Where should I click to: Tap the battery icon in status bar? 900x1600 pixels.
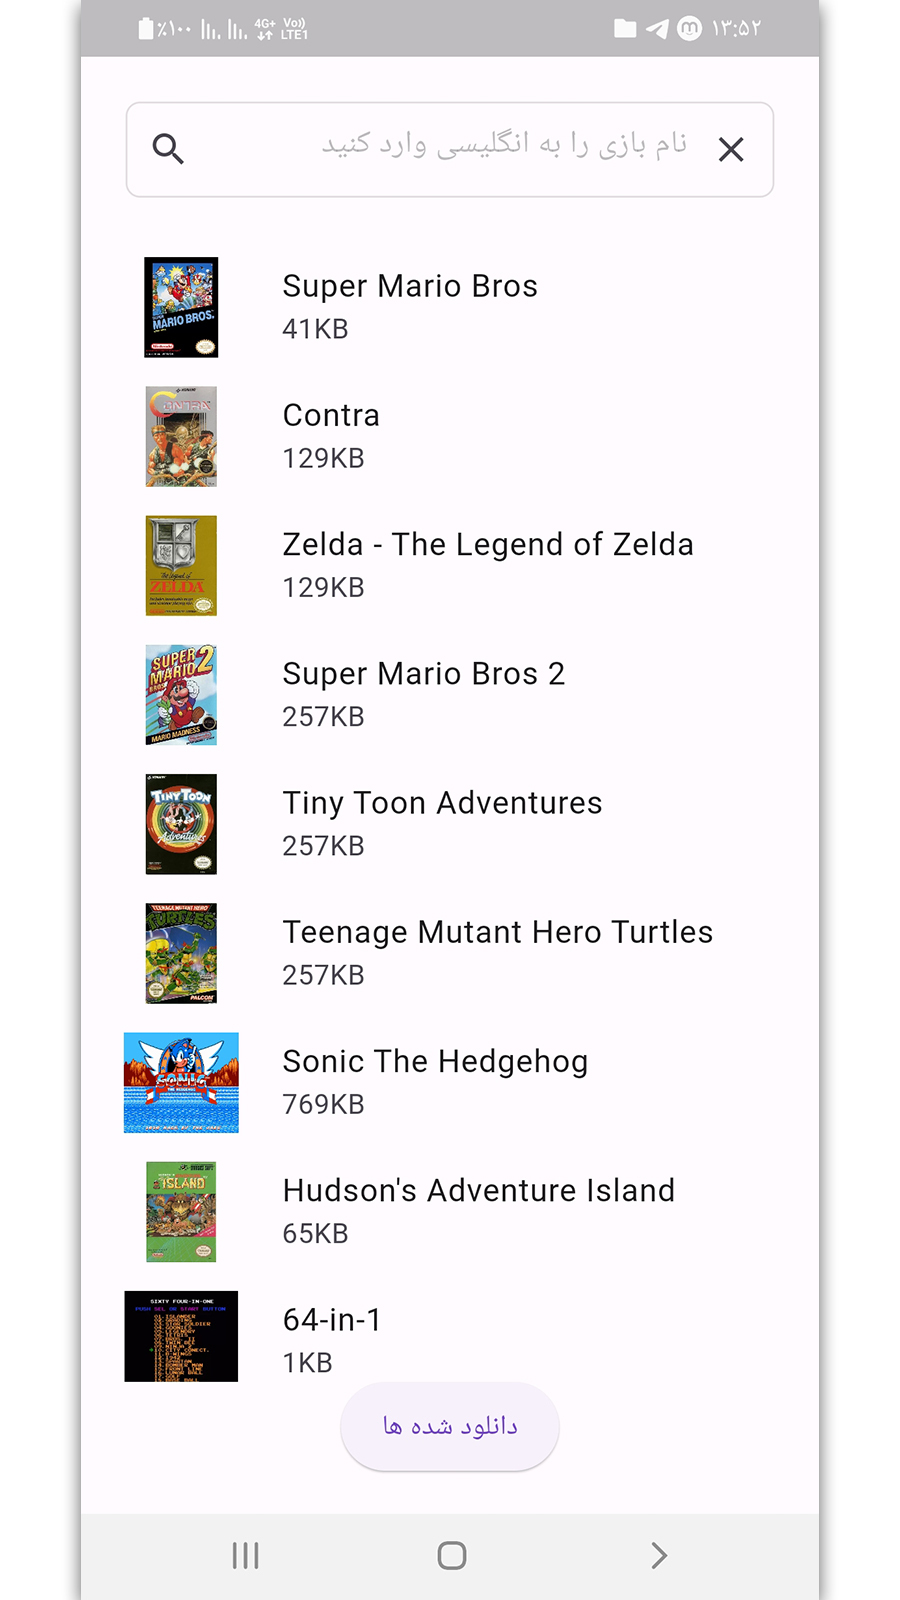[146, 29]
